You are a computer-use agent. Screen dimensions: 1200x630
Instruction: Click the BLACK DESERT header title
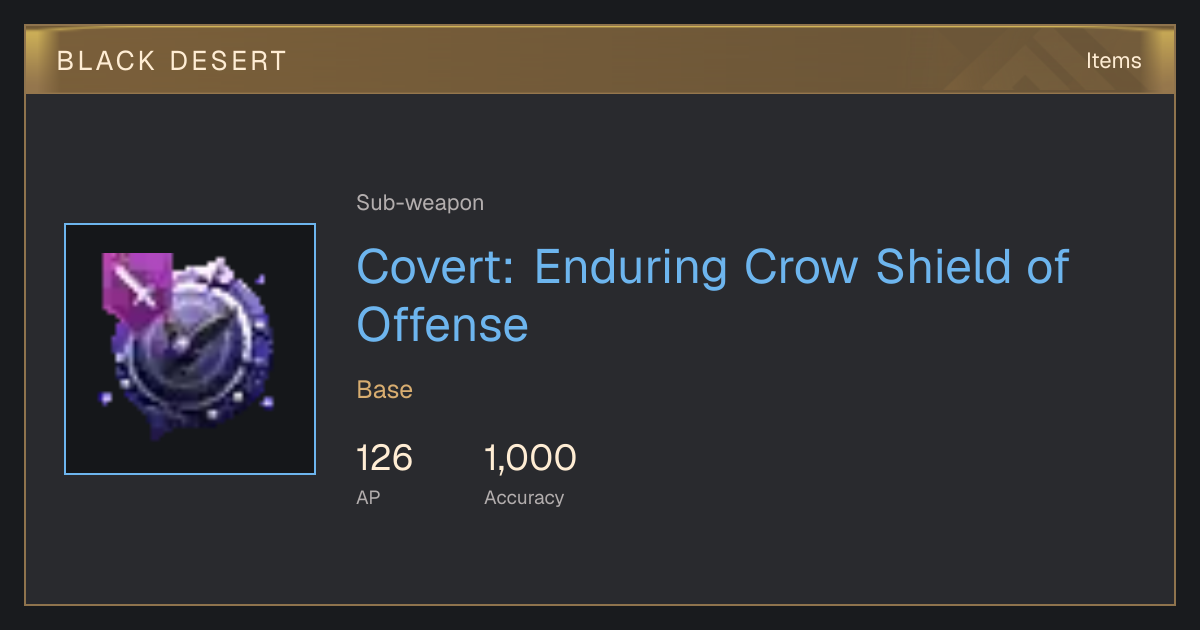click(x=172, y=61)
